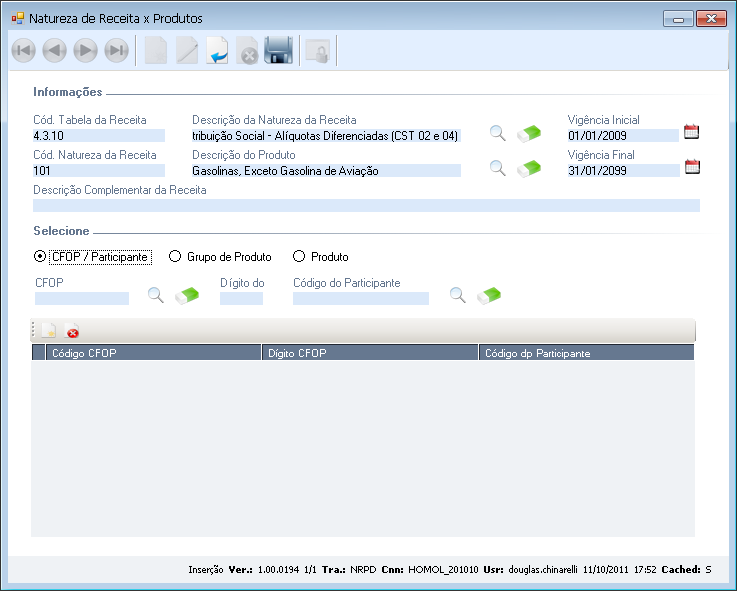The height and width of the screenshot is (591, 737).
Task: Open the Vigência Final calendar picker
Action: point(691,167)
